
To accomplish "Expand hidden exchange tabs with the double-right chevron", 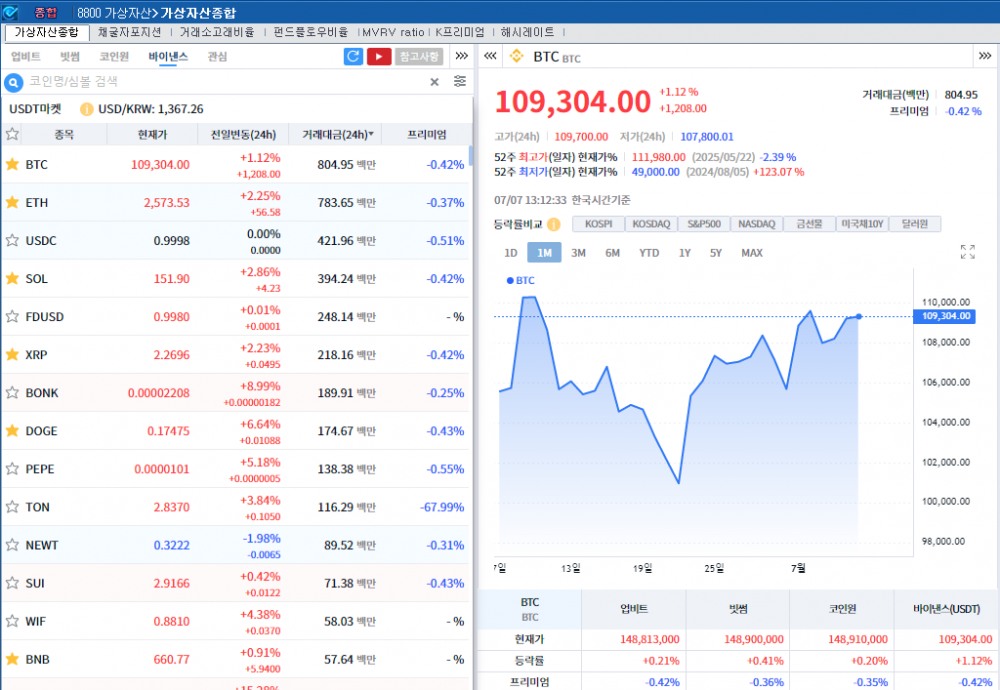I will [x=460, y=56].
